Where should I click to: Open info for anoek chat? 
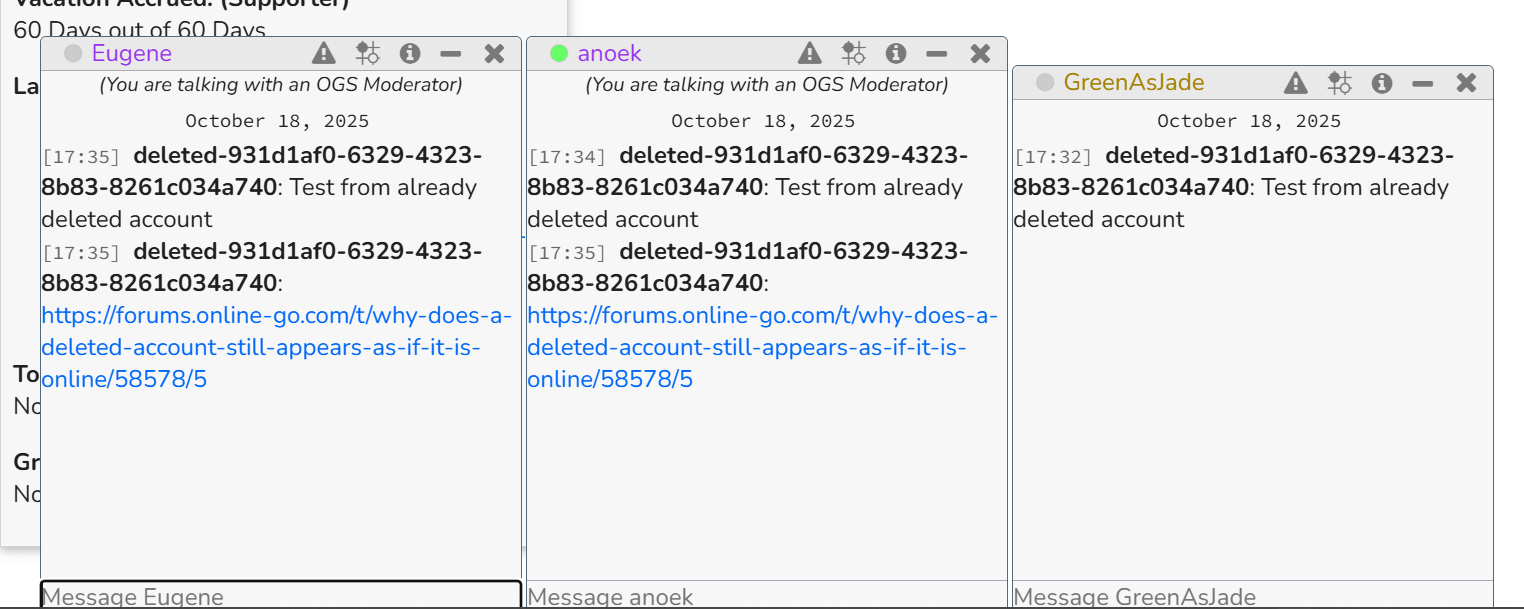point(896,54)
